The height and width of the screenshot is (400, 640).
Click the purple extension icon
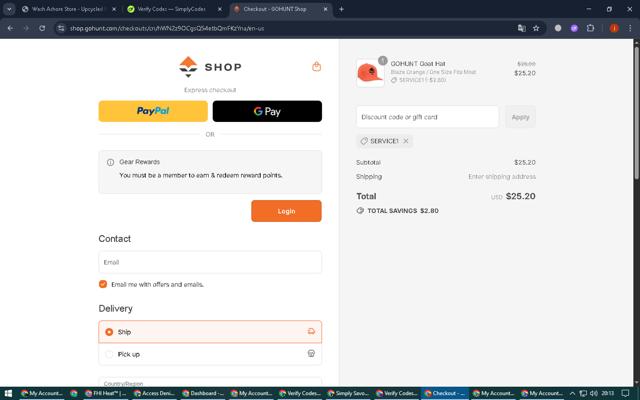(x=574, y=28)
